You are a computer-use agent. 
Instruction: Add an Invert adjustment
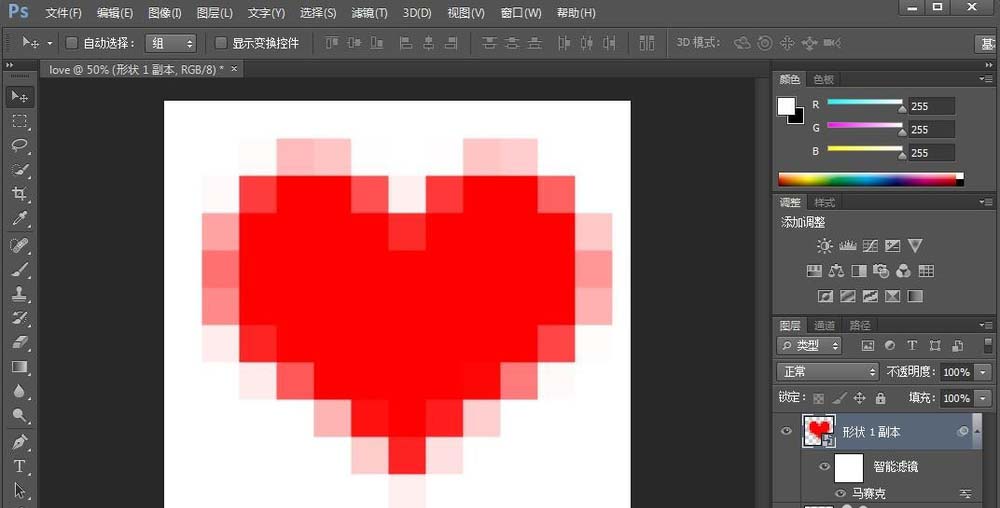[x=825, y=296]
